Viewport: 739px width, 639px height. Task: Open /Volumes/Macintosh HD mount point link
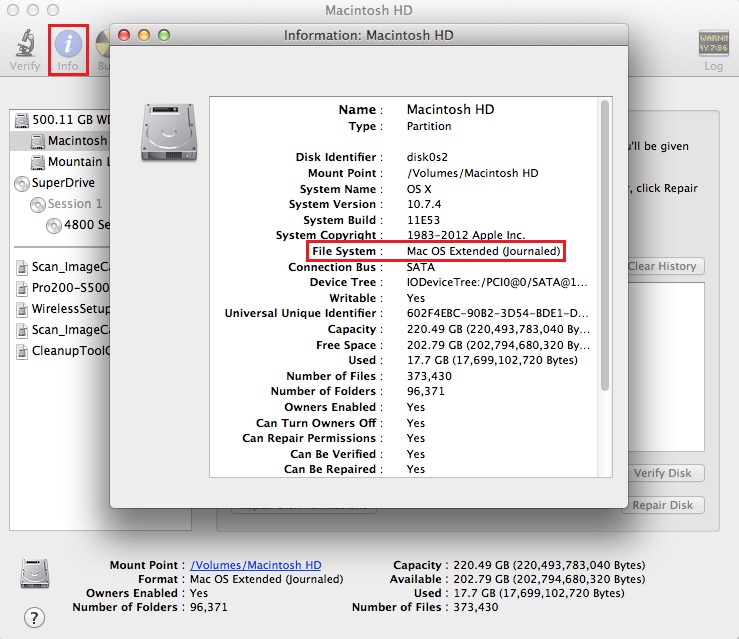[x=255, y=565]
